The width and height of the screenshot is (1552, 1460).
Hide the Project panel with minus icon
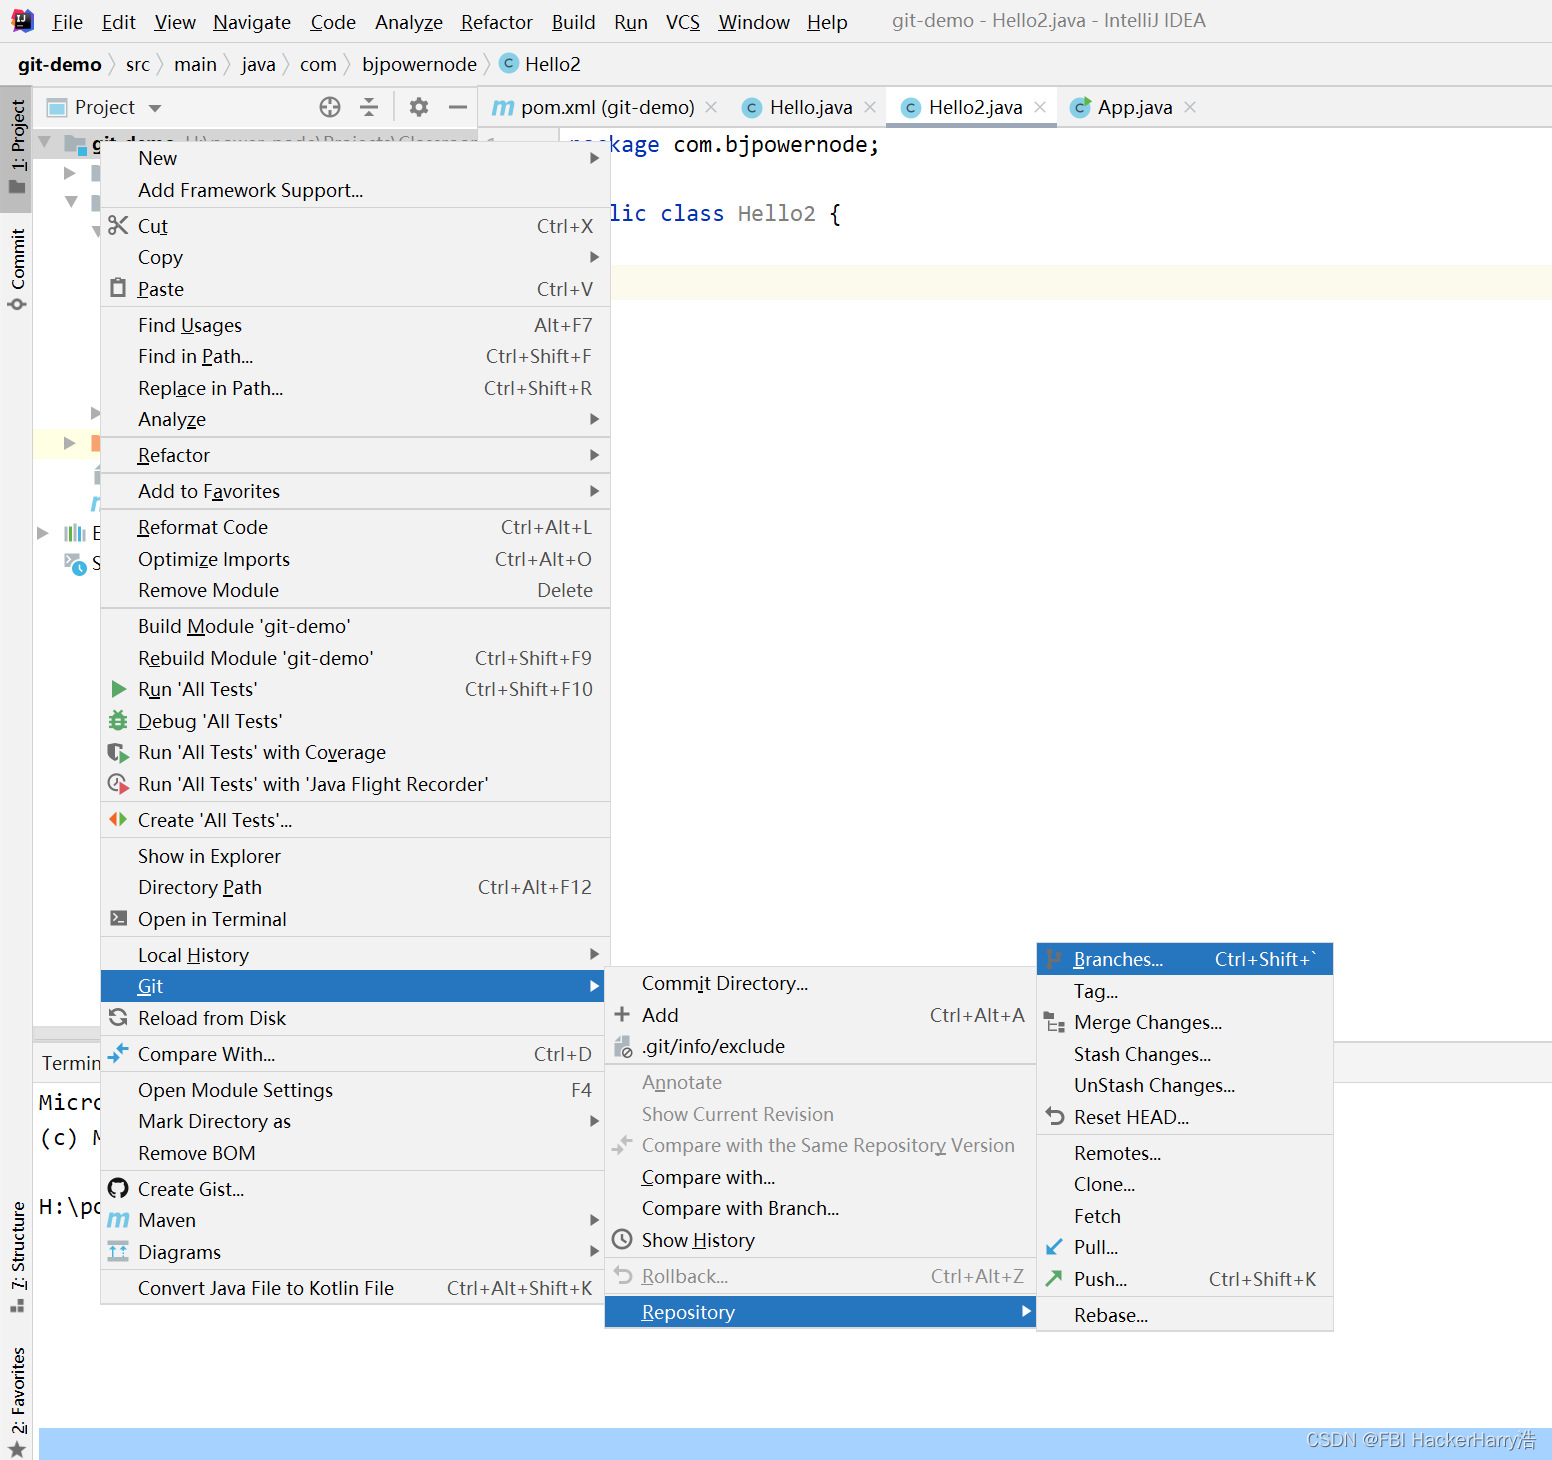[x=458, y=107]
